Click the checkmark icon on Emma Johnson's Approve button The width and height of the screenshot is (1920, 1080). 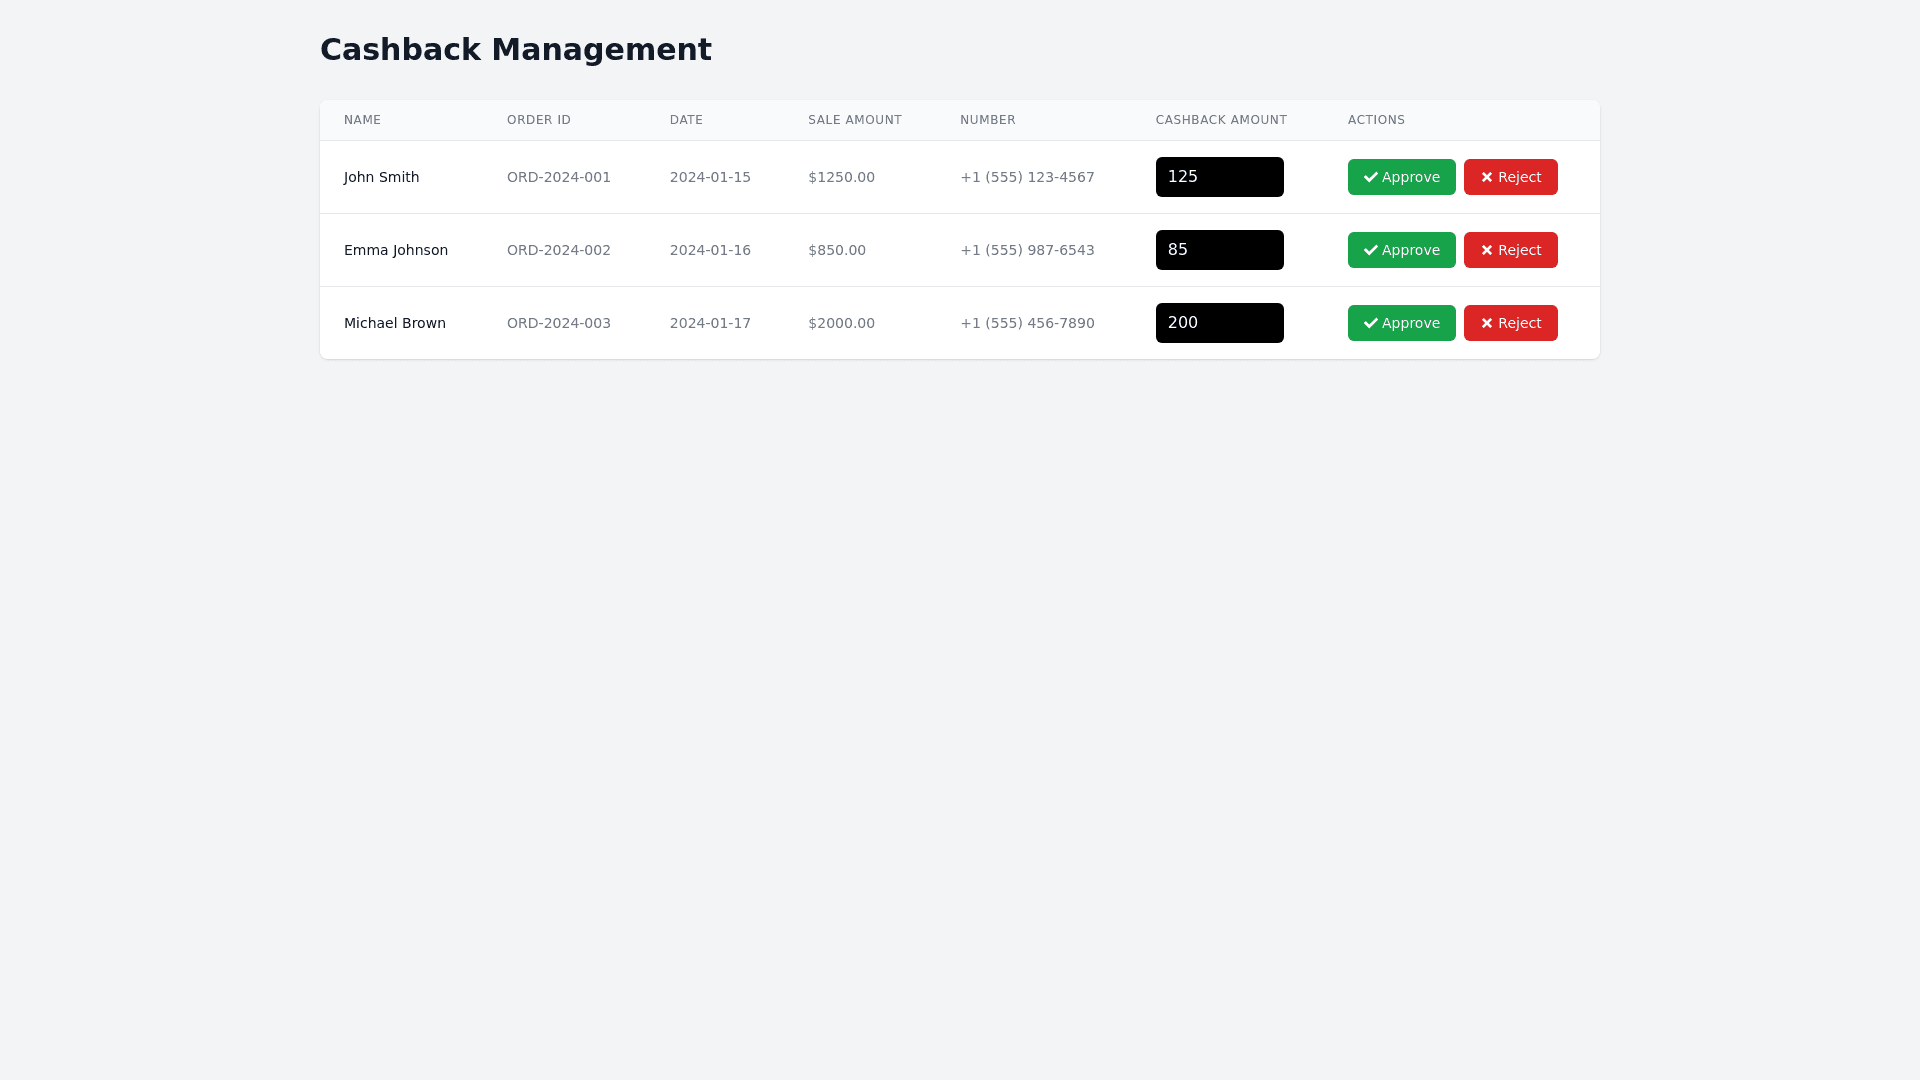(1371, 250)
